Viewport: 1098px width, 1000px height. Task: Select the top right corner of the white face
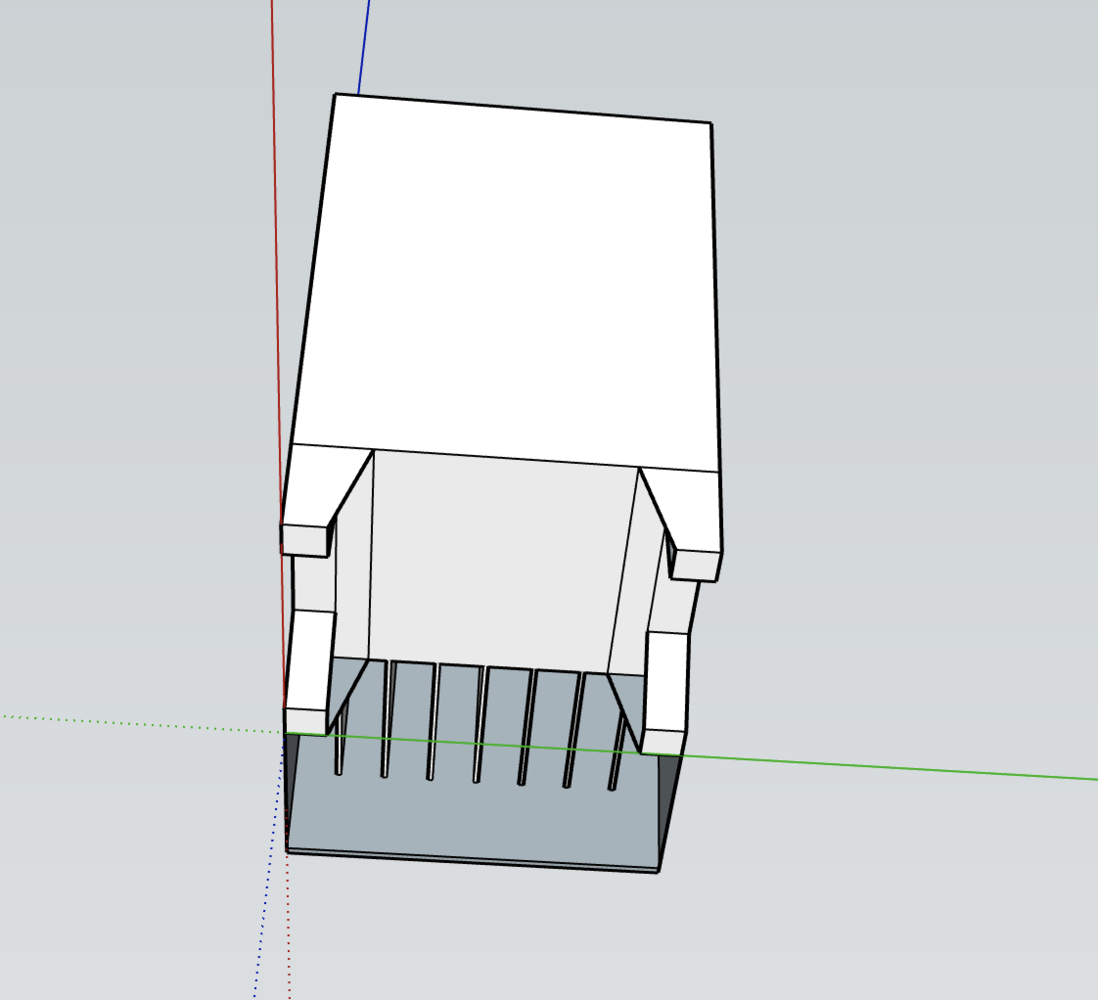pos(710,124)
